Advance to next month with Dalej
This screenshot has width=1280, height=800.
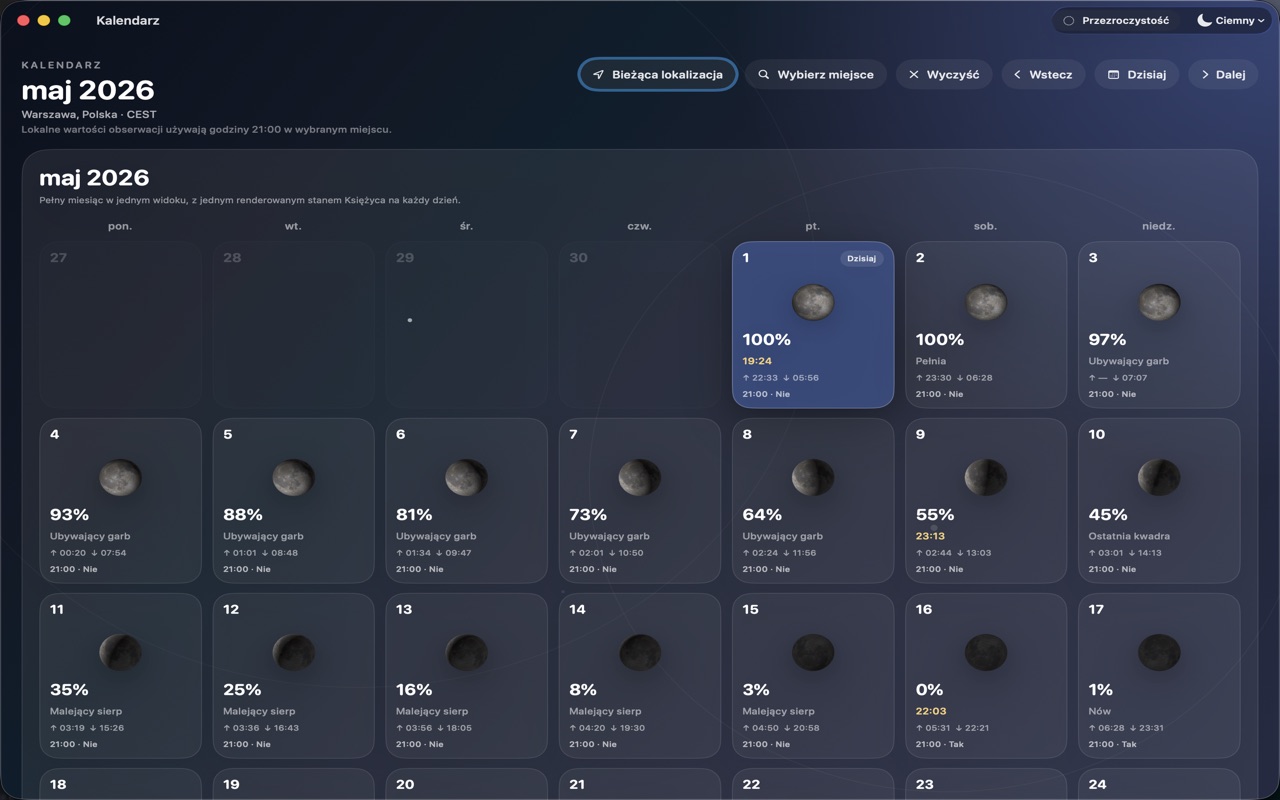click(x=1223, y=74)
